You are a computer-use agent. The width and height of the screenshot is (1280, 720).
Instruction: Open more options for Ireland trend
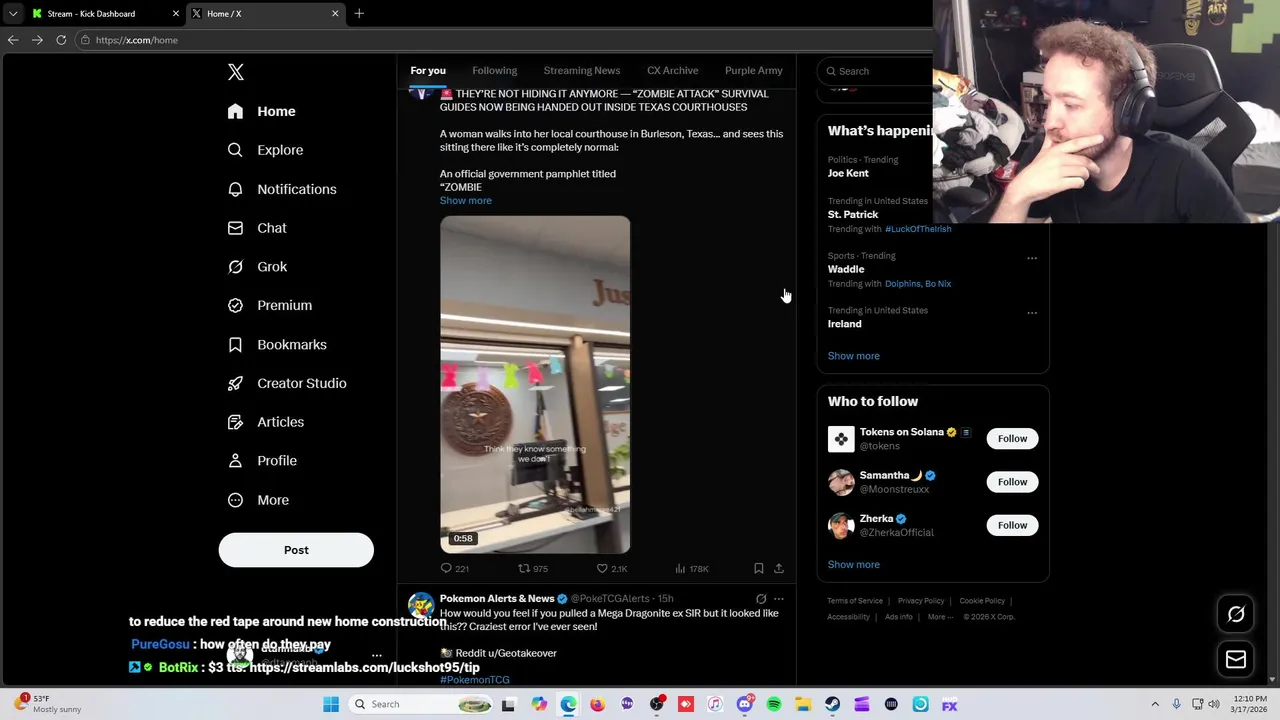coord(1032,313)
